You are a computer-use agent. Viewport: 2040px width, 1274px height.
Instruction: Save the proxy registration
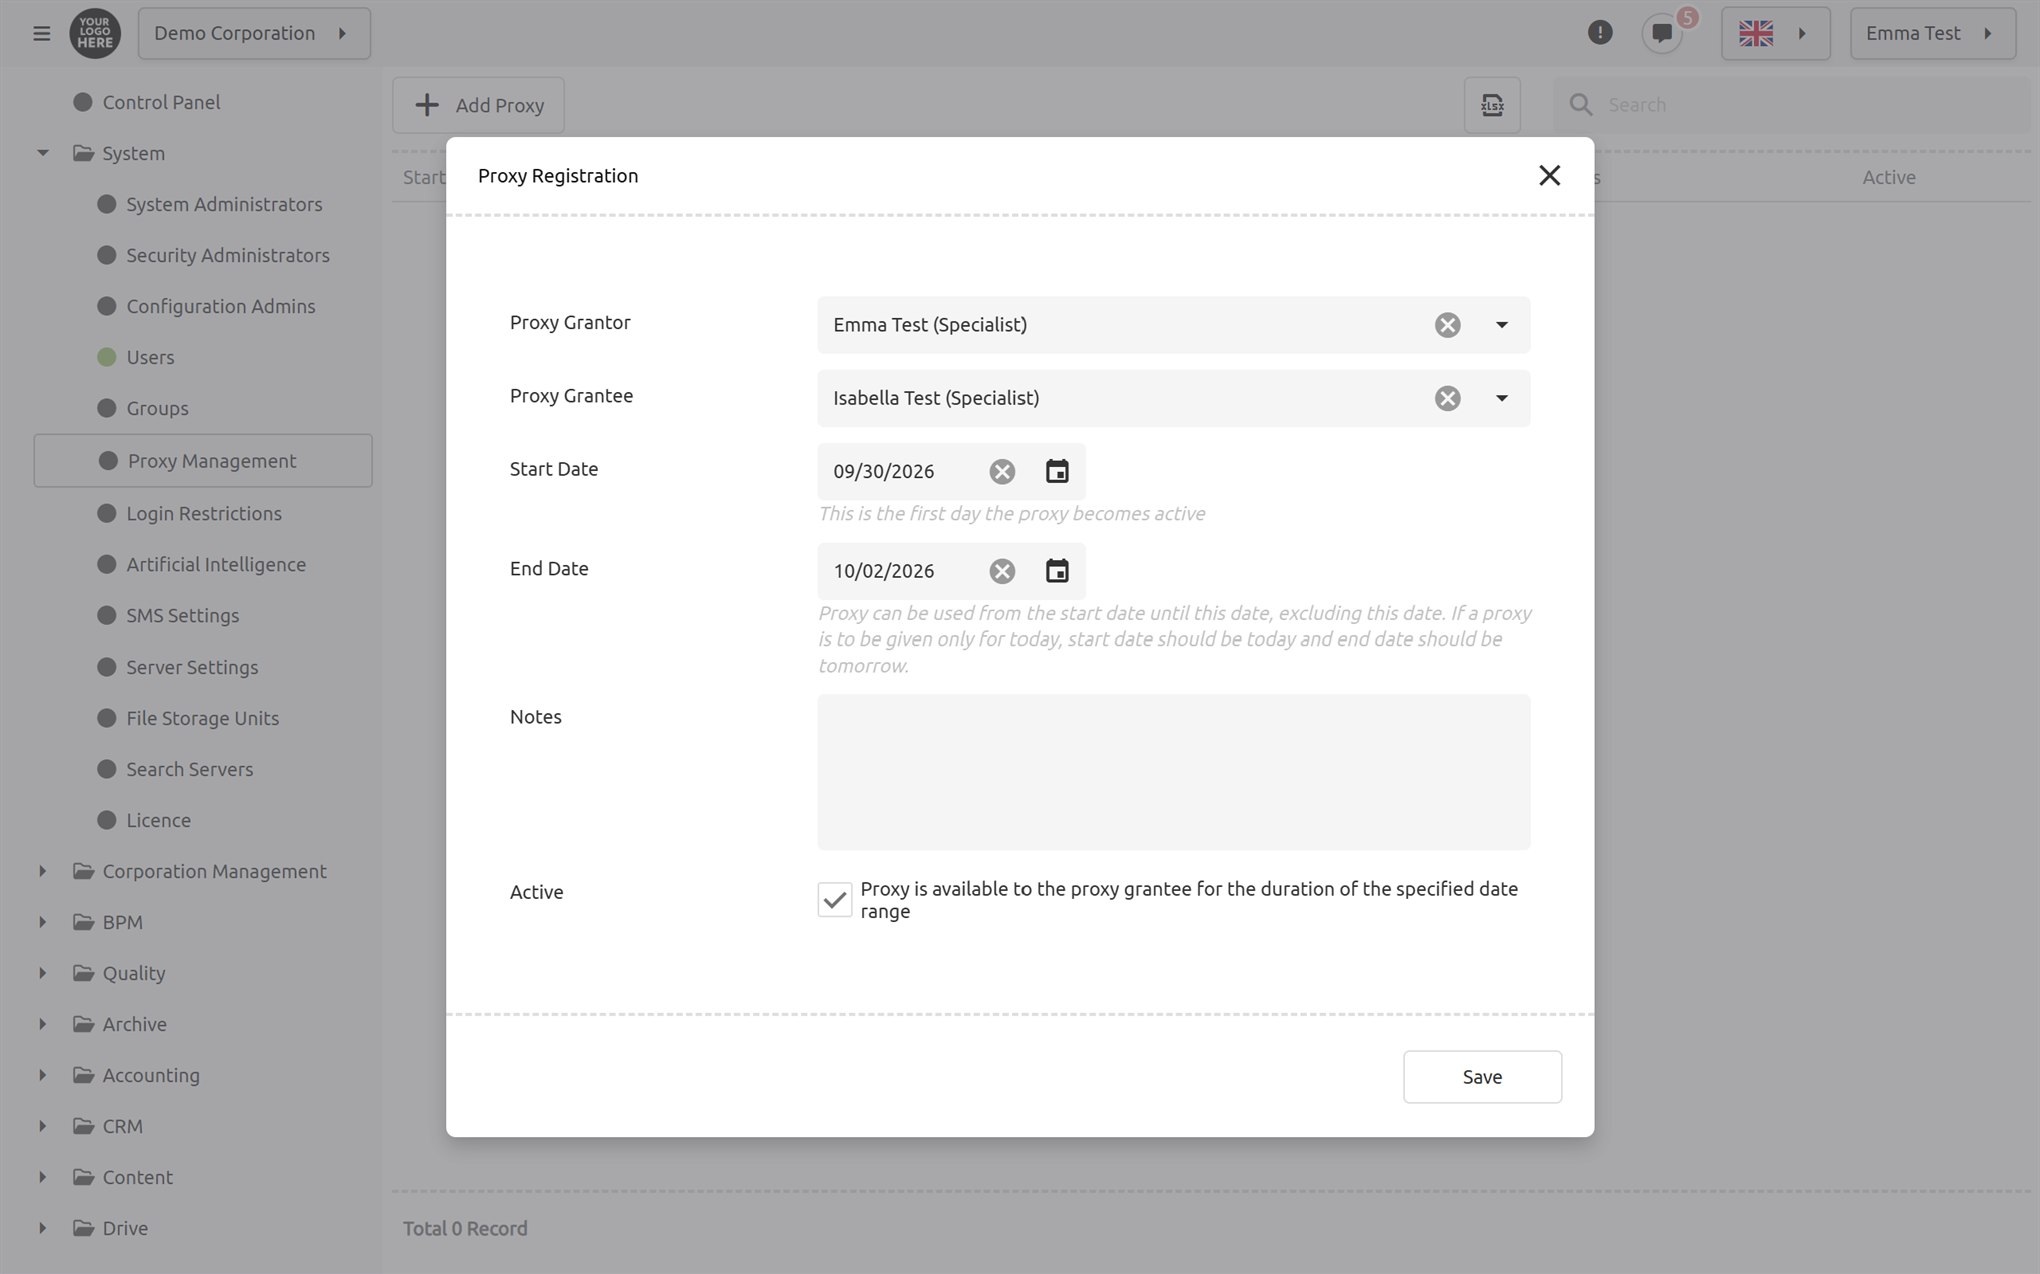(1482, 1077)
